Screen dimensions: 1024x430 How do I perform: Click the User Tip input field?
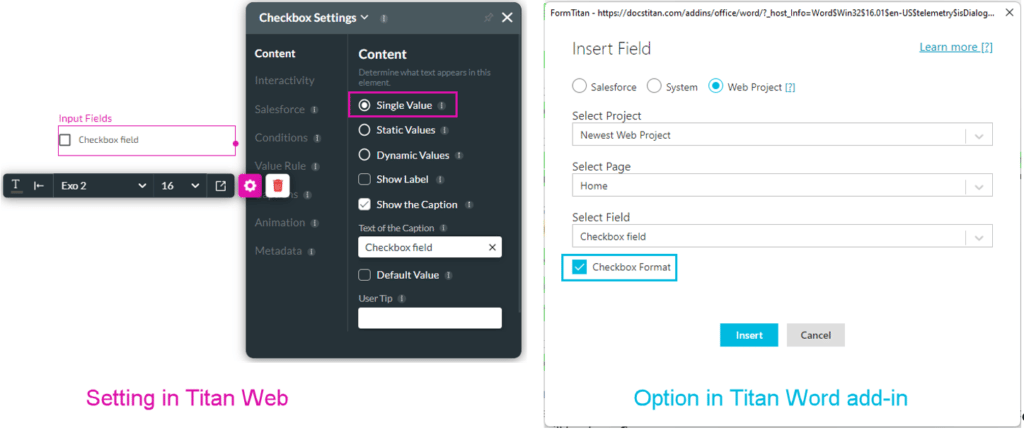(x=430, y=318)
